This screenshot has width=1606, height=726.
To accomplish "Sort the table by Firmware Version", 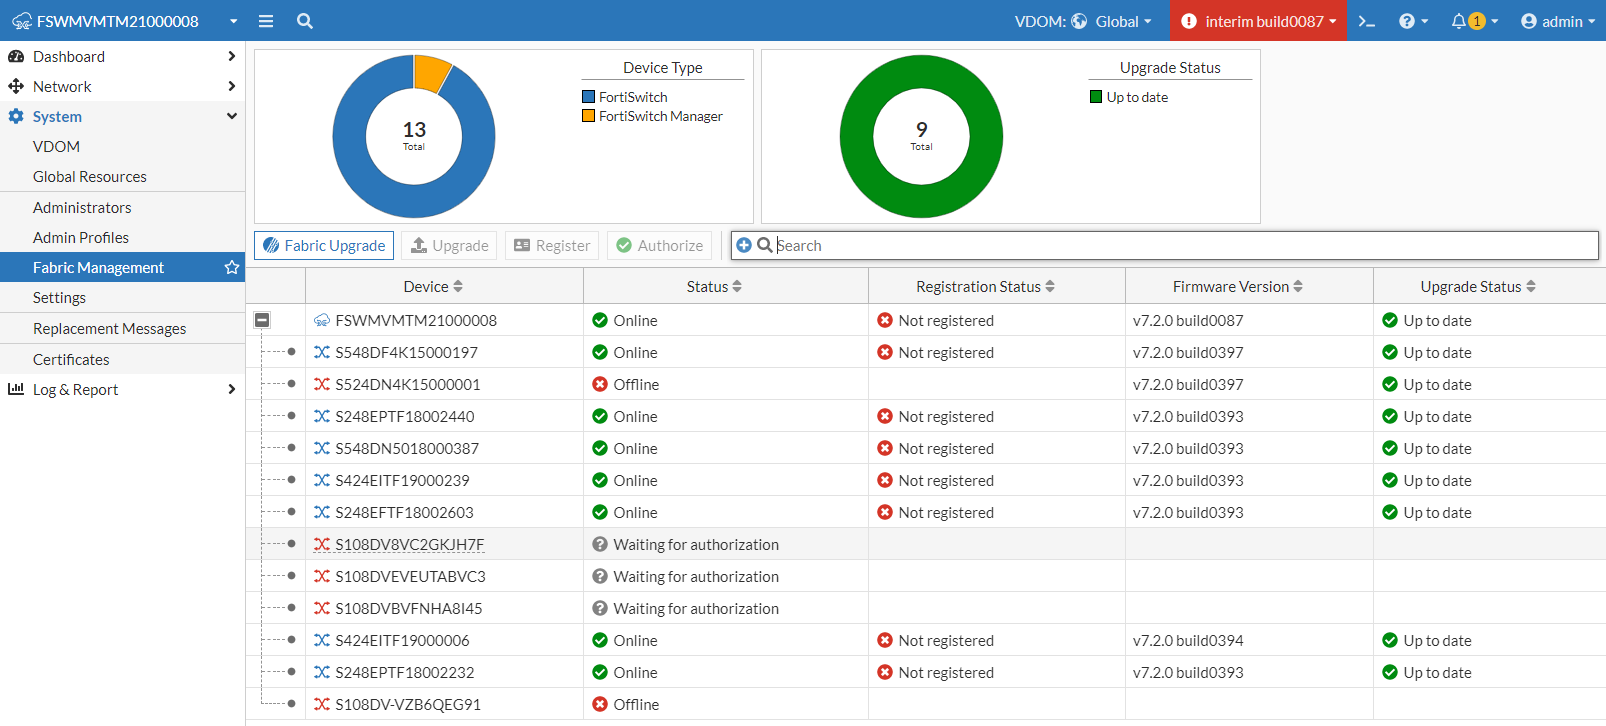I will [x=1237, y=287].
